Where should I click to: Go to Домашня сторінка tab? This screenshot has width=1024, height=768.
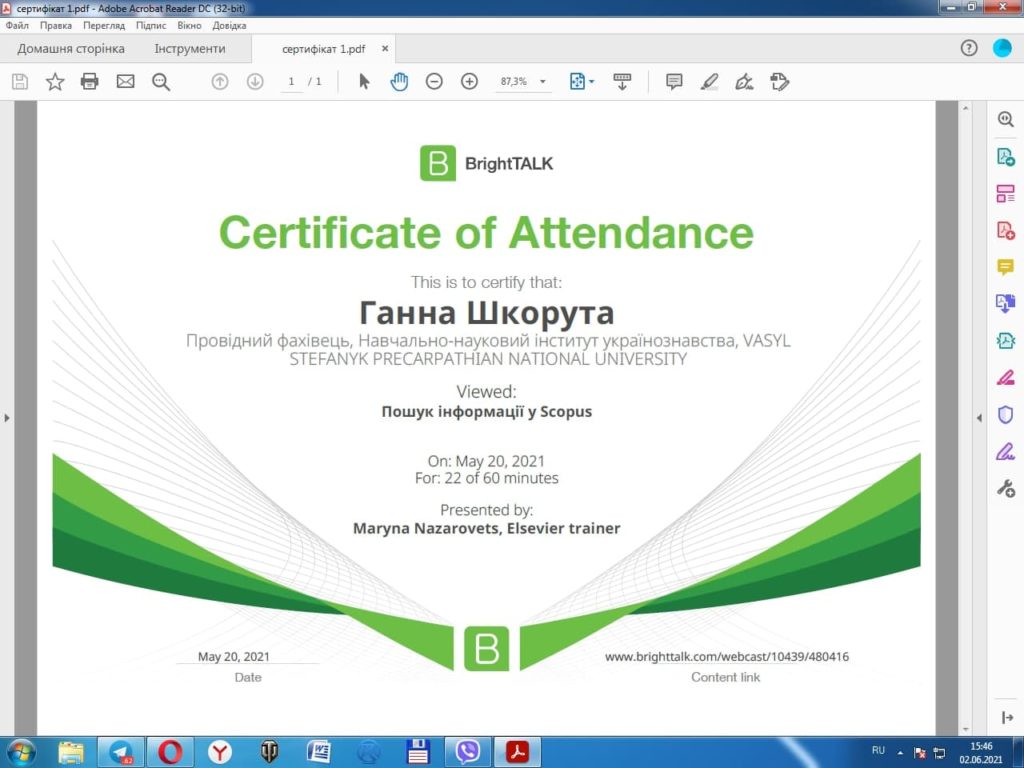coord(71,49)
